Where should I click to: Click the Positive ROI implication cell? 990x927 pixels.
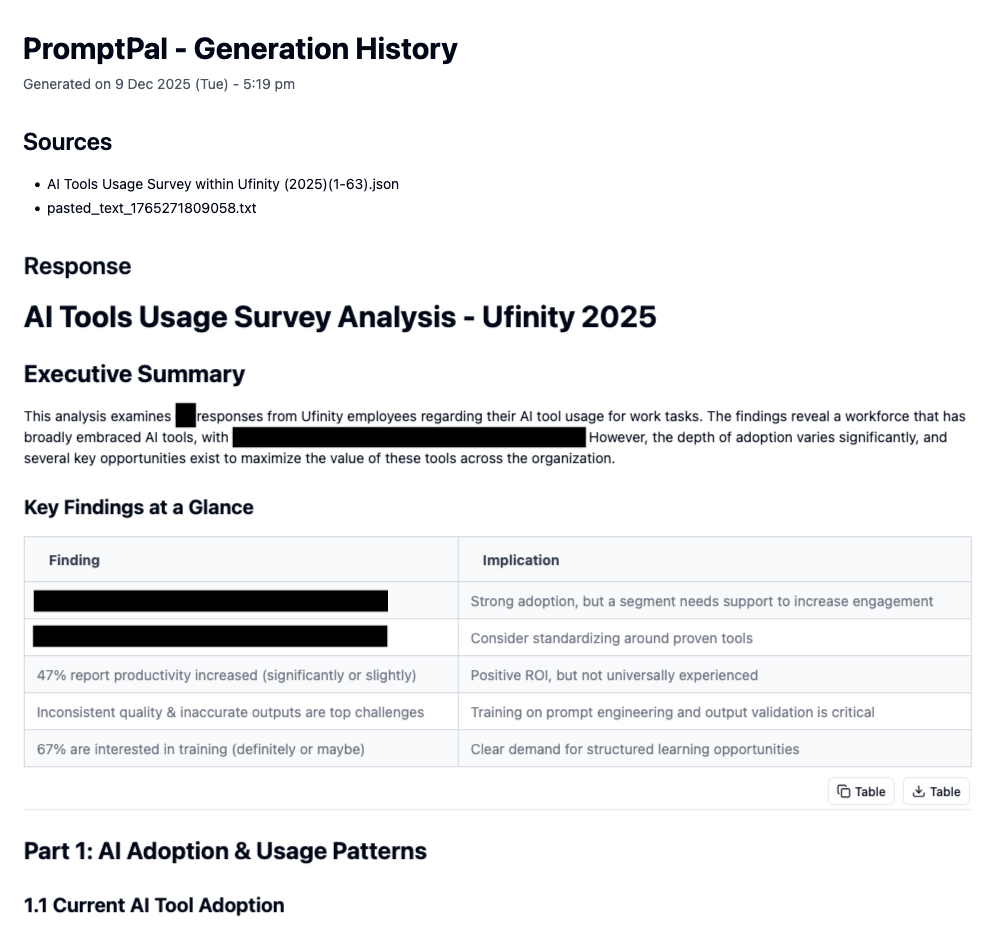614,675
